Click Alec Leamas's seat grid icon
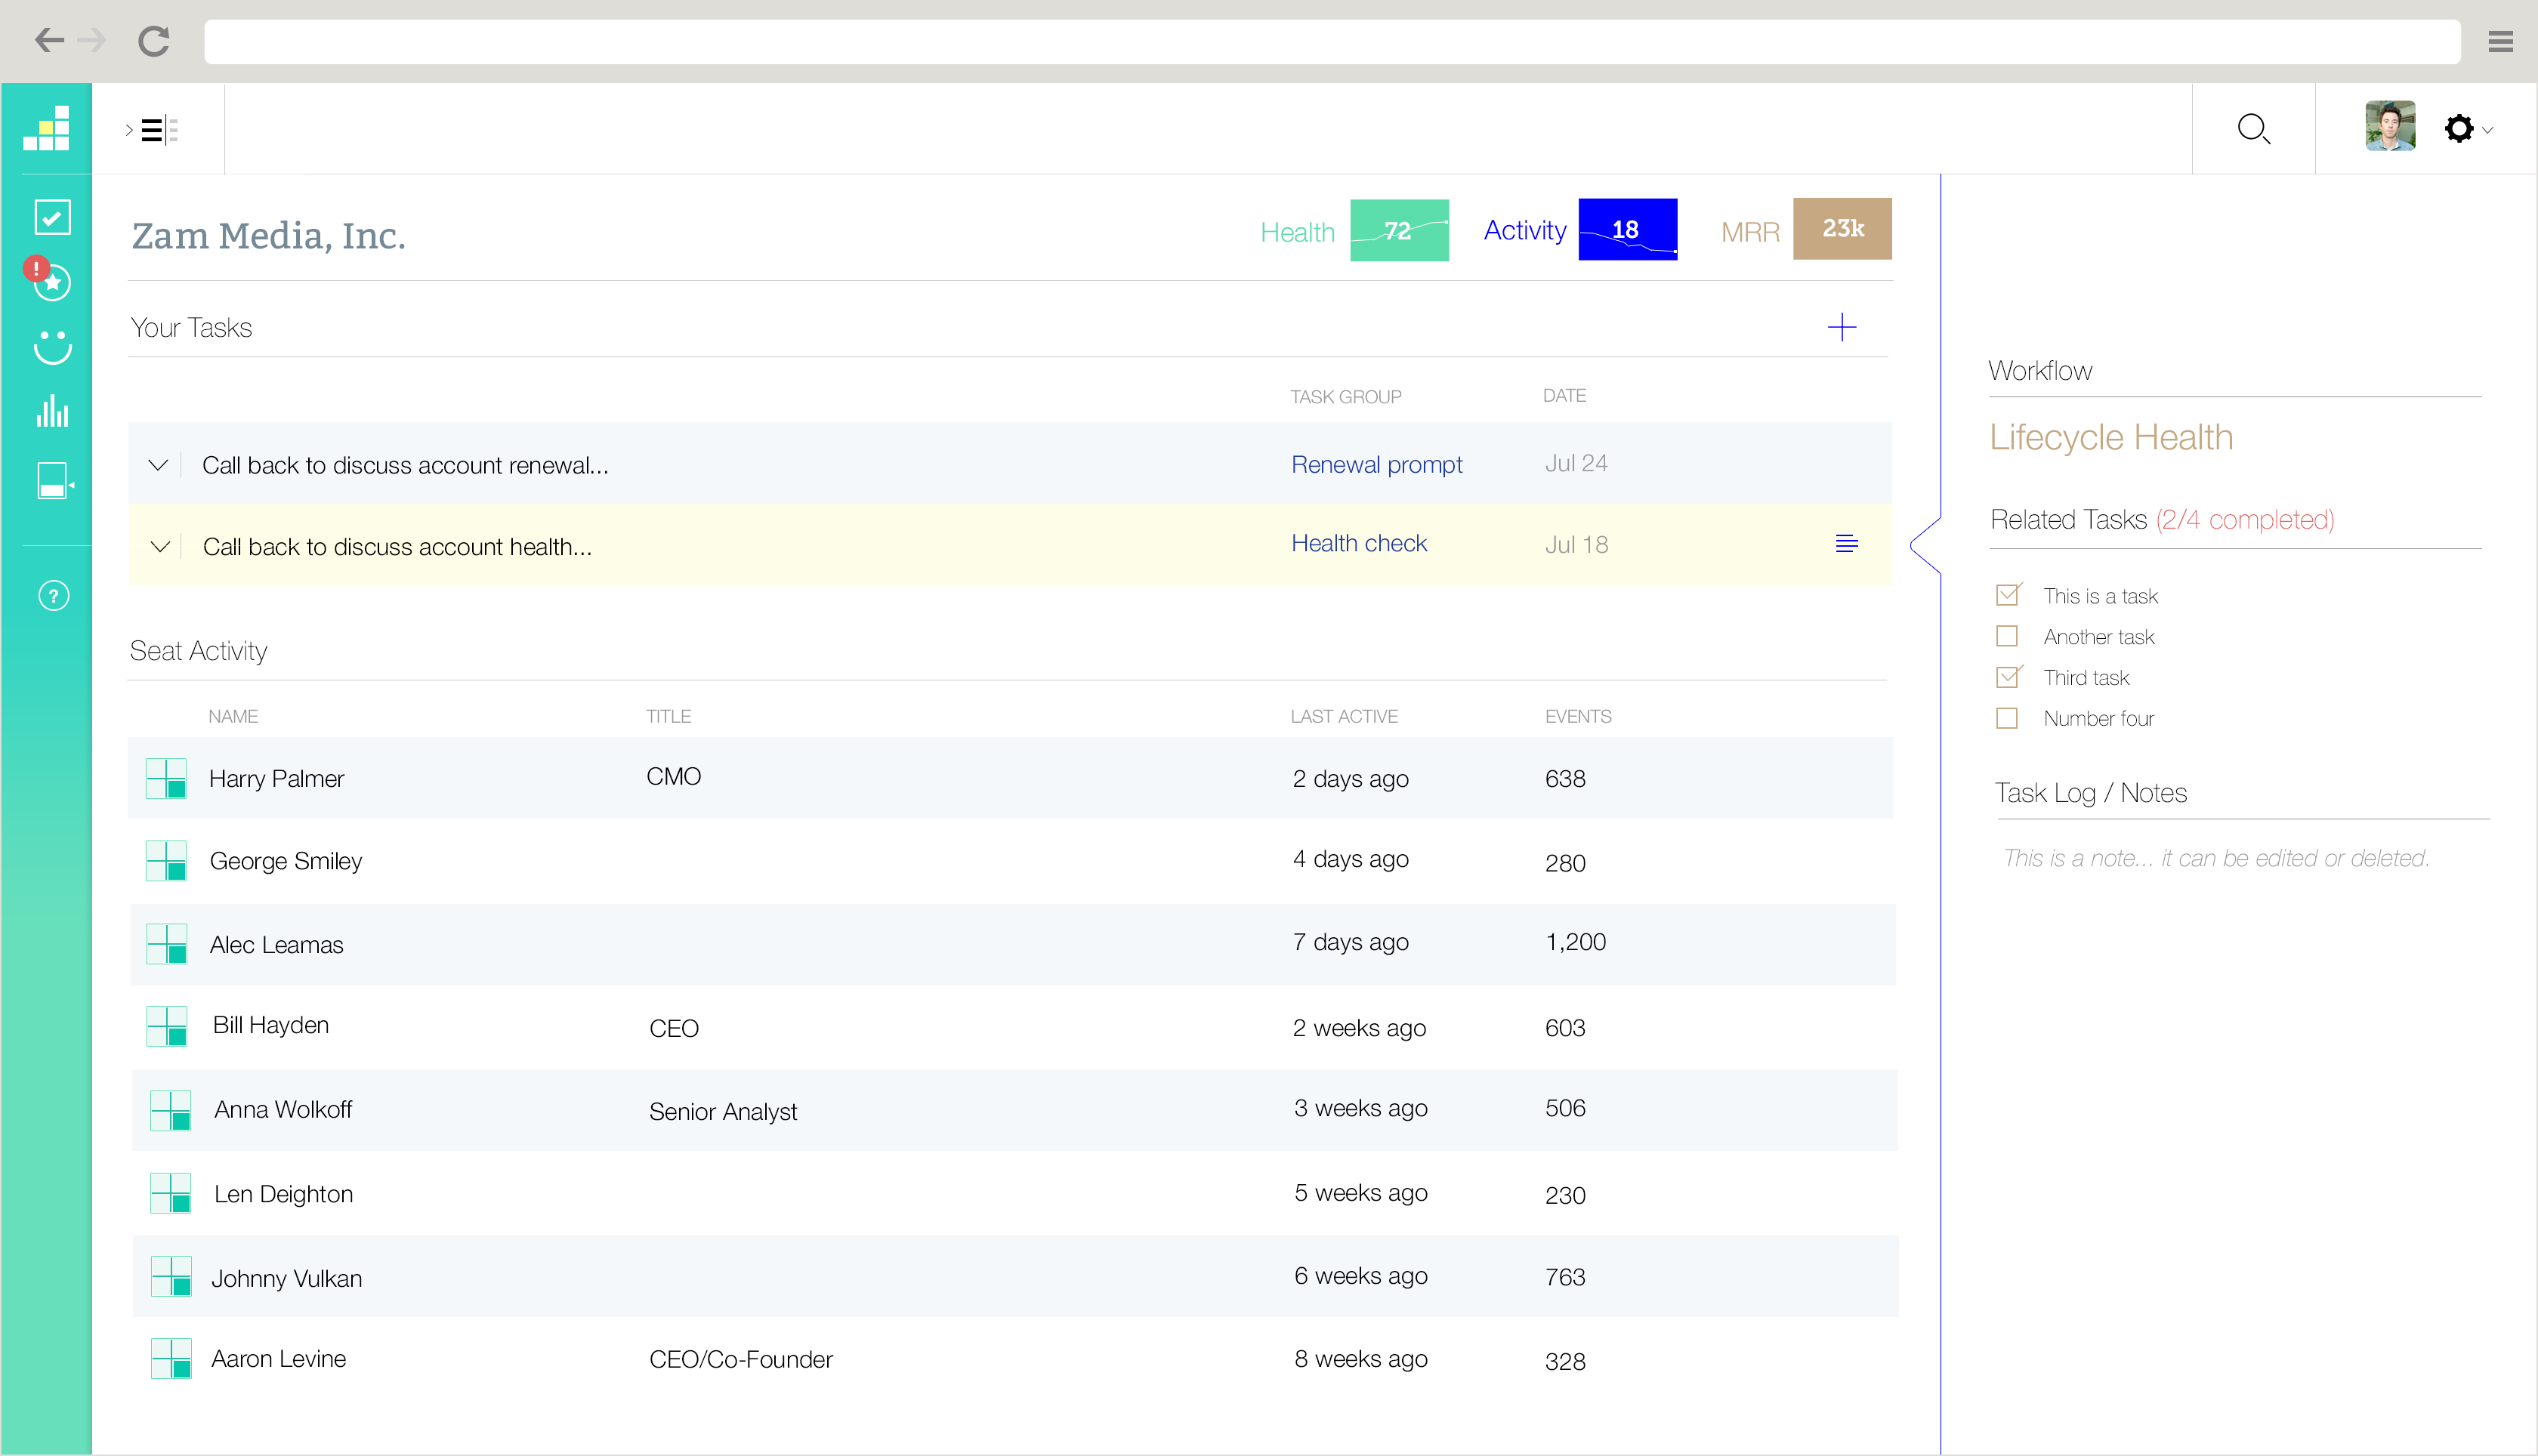This screenshot has height=1456, width=2538. point(167,943)
